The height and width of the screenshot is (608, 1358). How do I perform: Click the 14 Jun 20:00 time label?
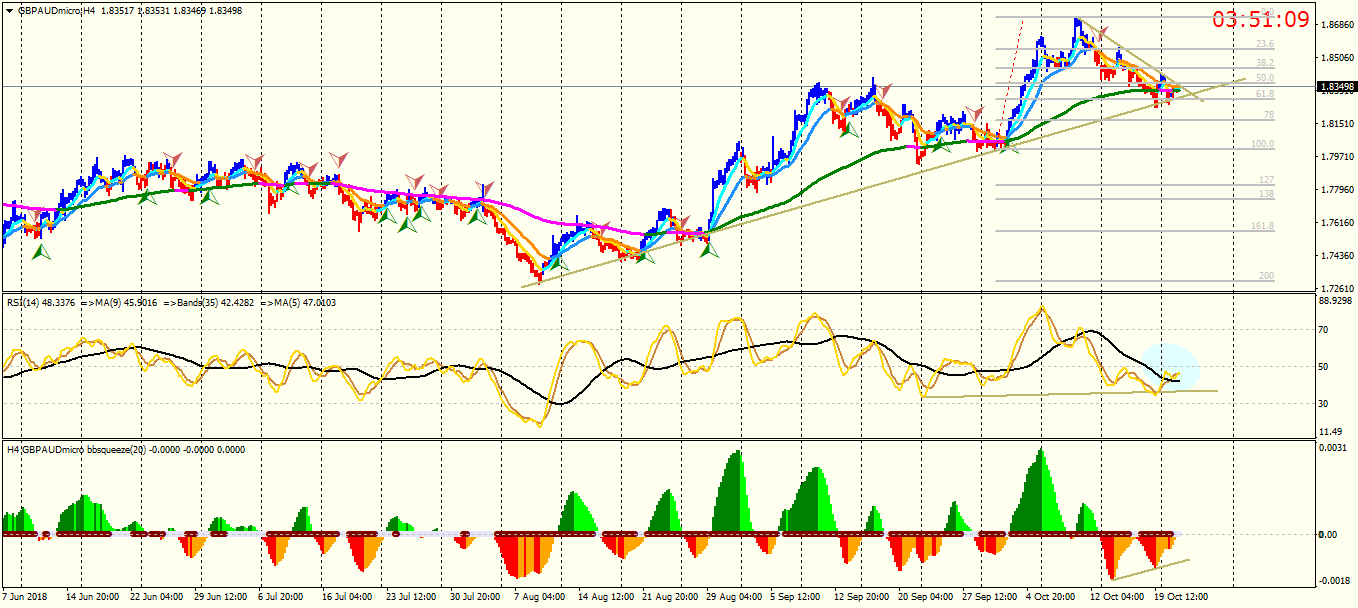(94, 597)
